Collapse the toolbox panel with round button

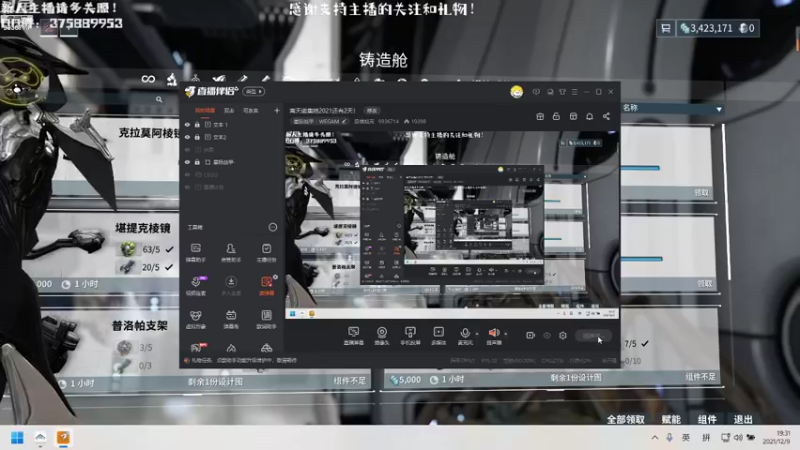click(x=273, y=227)
